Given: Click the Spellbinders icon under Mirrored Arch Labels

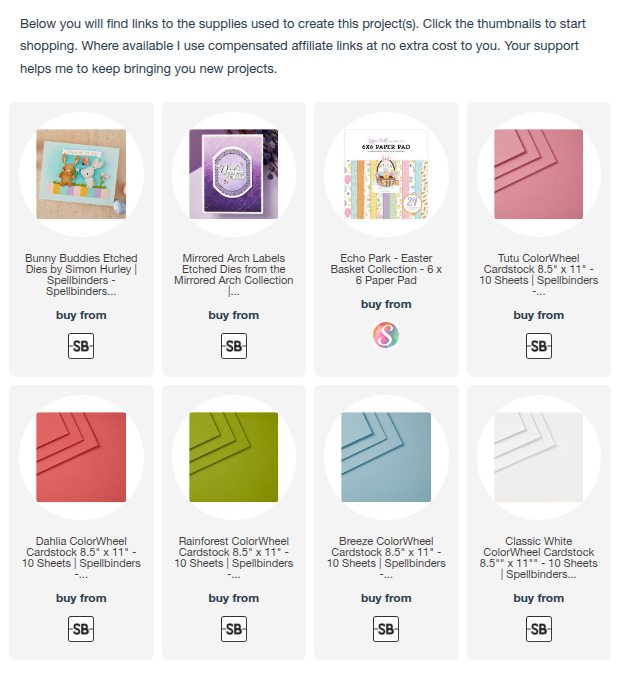Looking at the screenshot, I should tap(234, 346).
